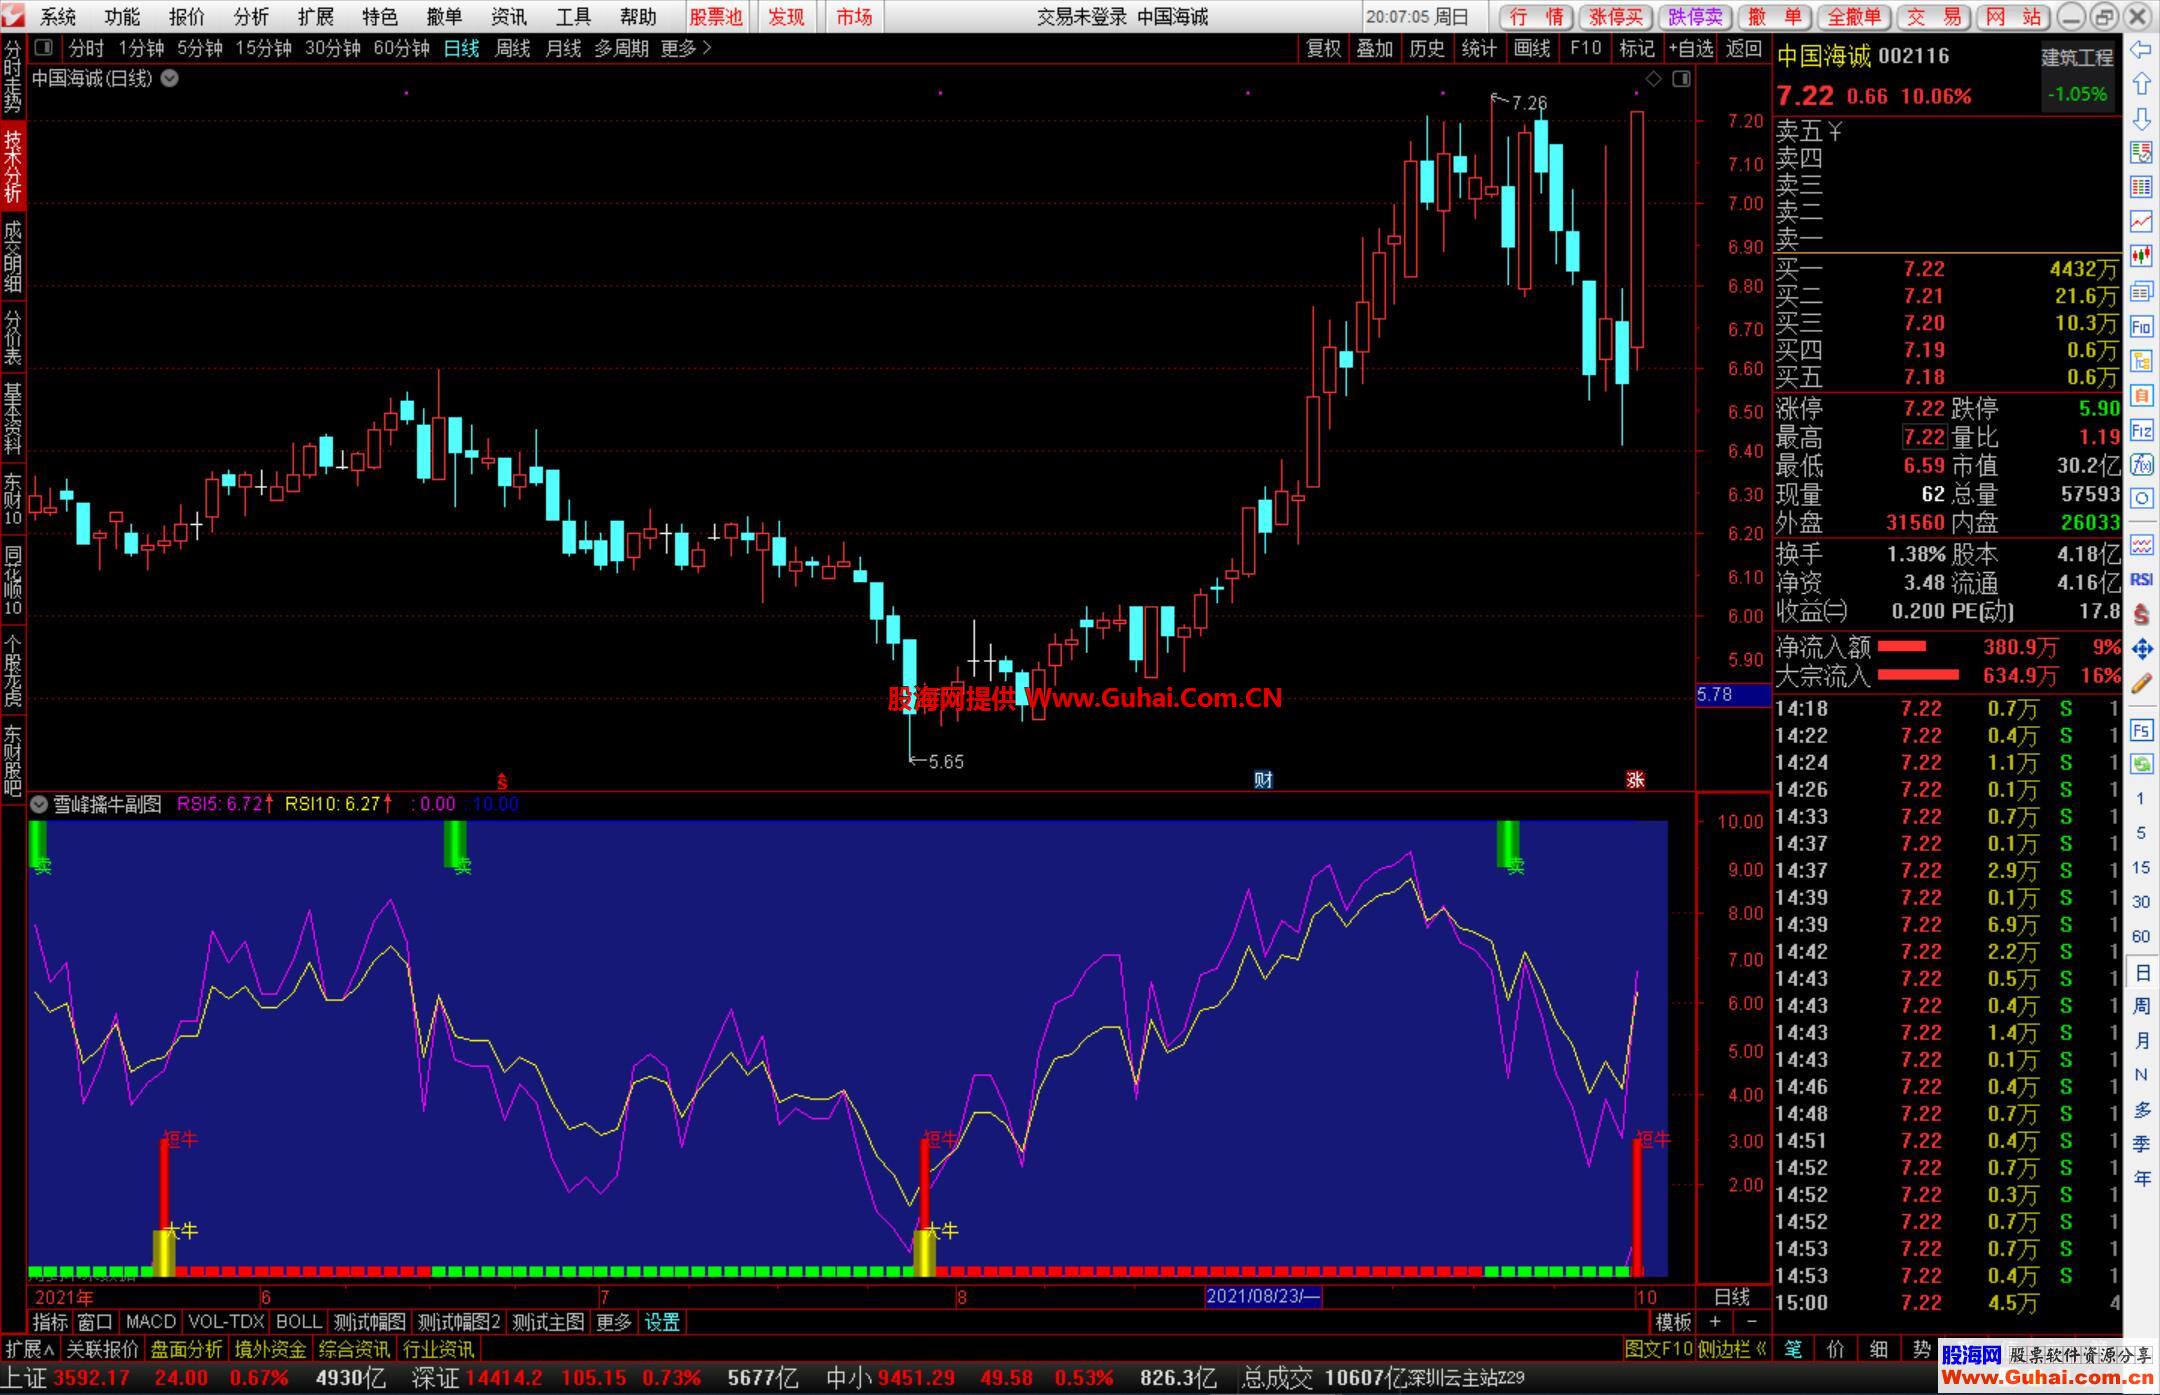Click the wavy multi-line indicator icon
The height and width of the screenshot is (1395, 2160).
[2141, 545]
